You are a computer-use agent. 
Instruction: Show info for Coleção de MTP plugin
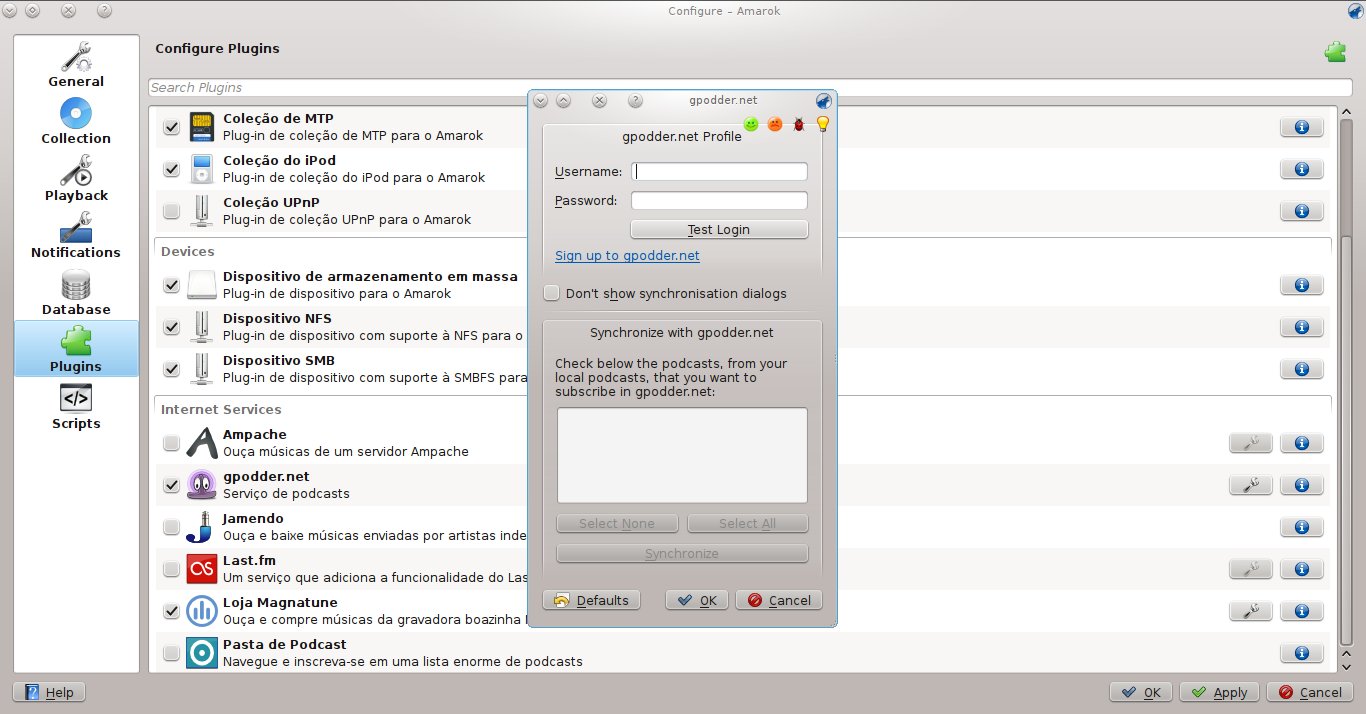pos(1302,127)
